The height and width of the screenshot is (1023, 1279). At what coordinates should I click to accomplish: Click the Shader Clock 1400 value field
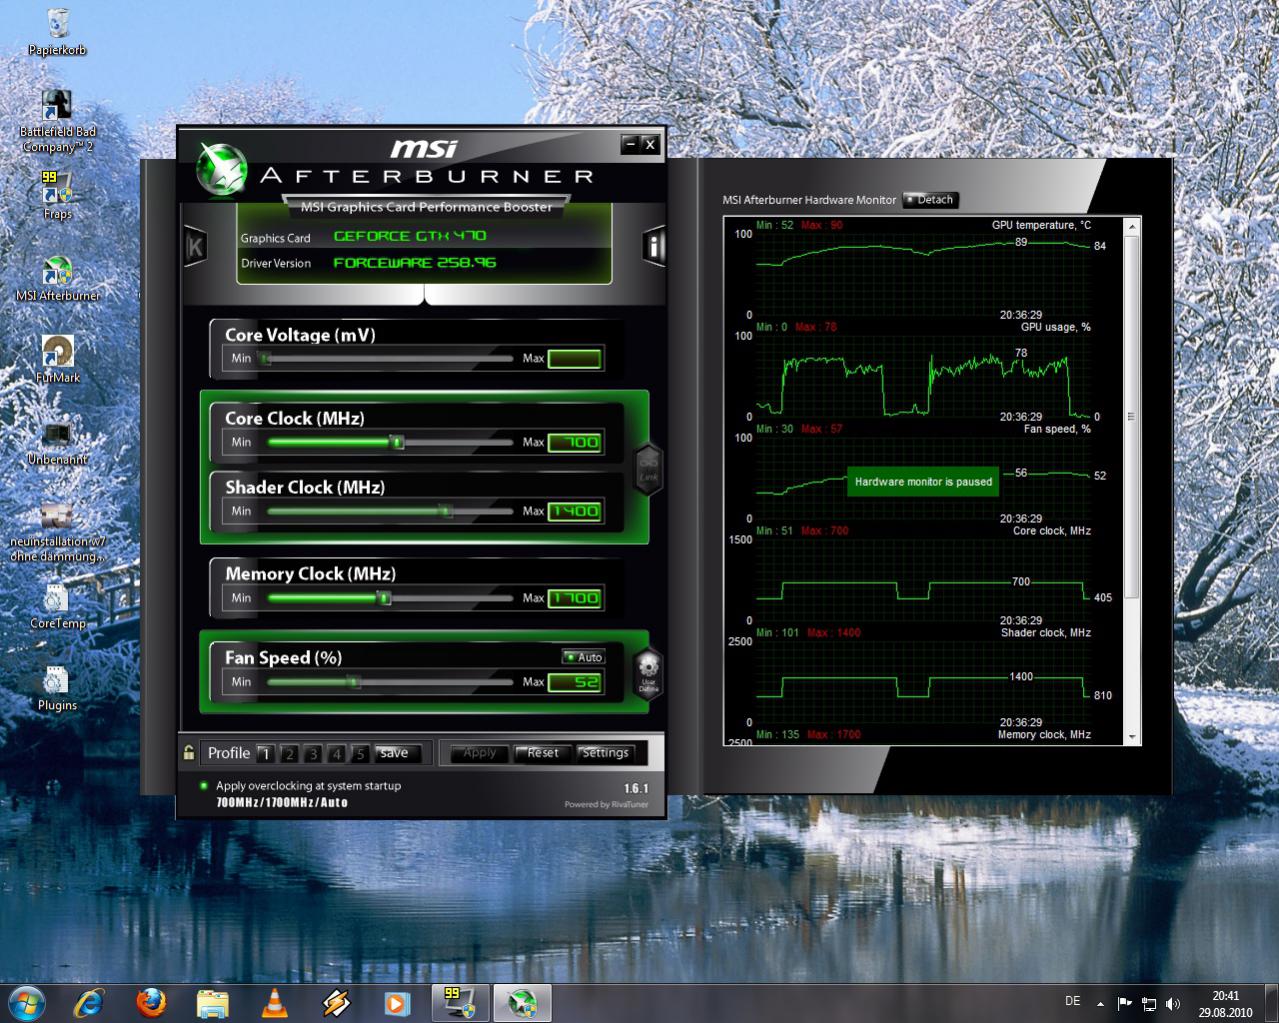(575, 511)
